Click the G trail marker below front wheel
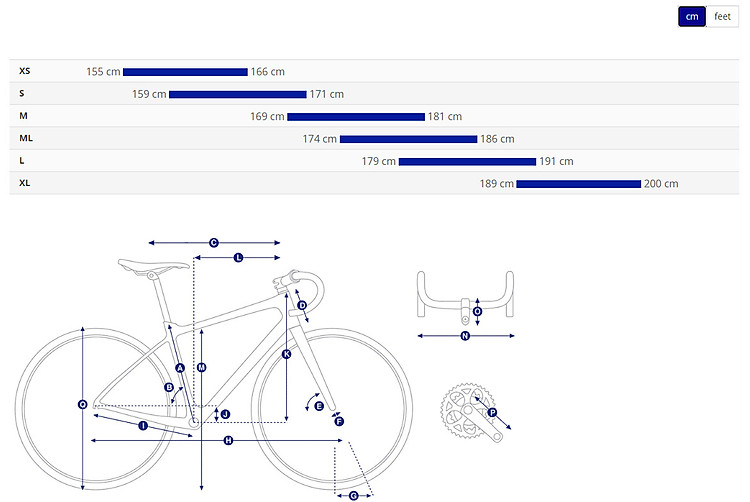The width and height of the screenshot is (750, 502). (353, 496)
